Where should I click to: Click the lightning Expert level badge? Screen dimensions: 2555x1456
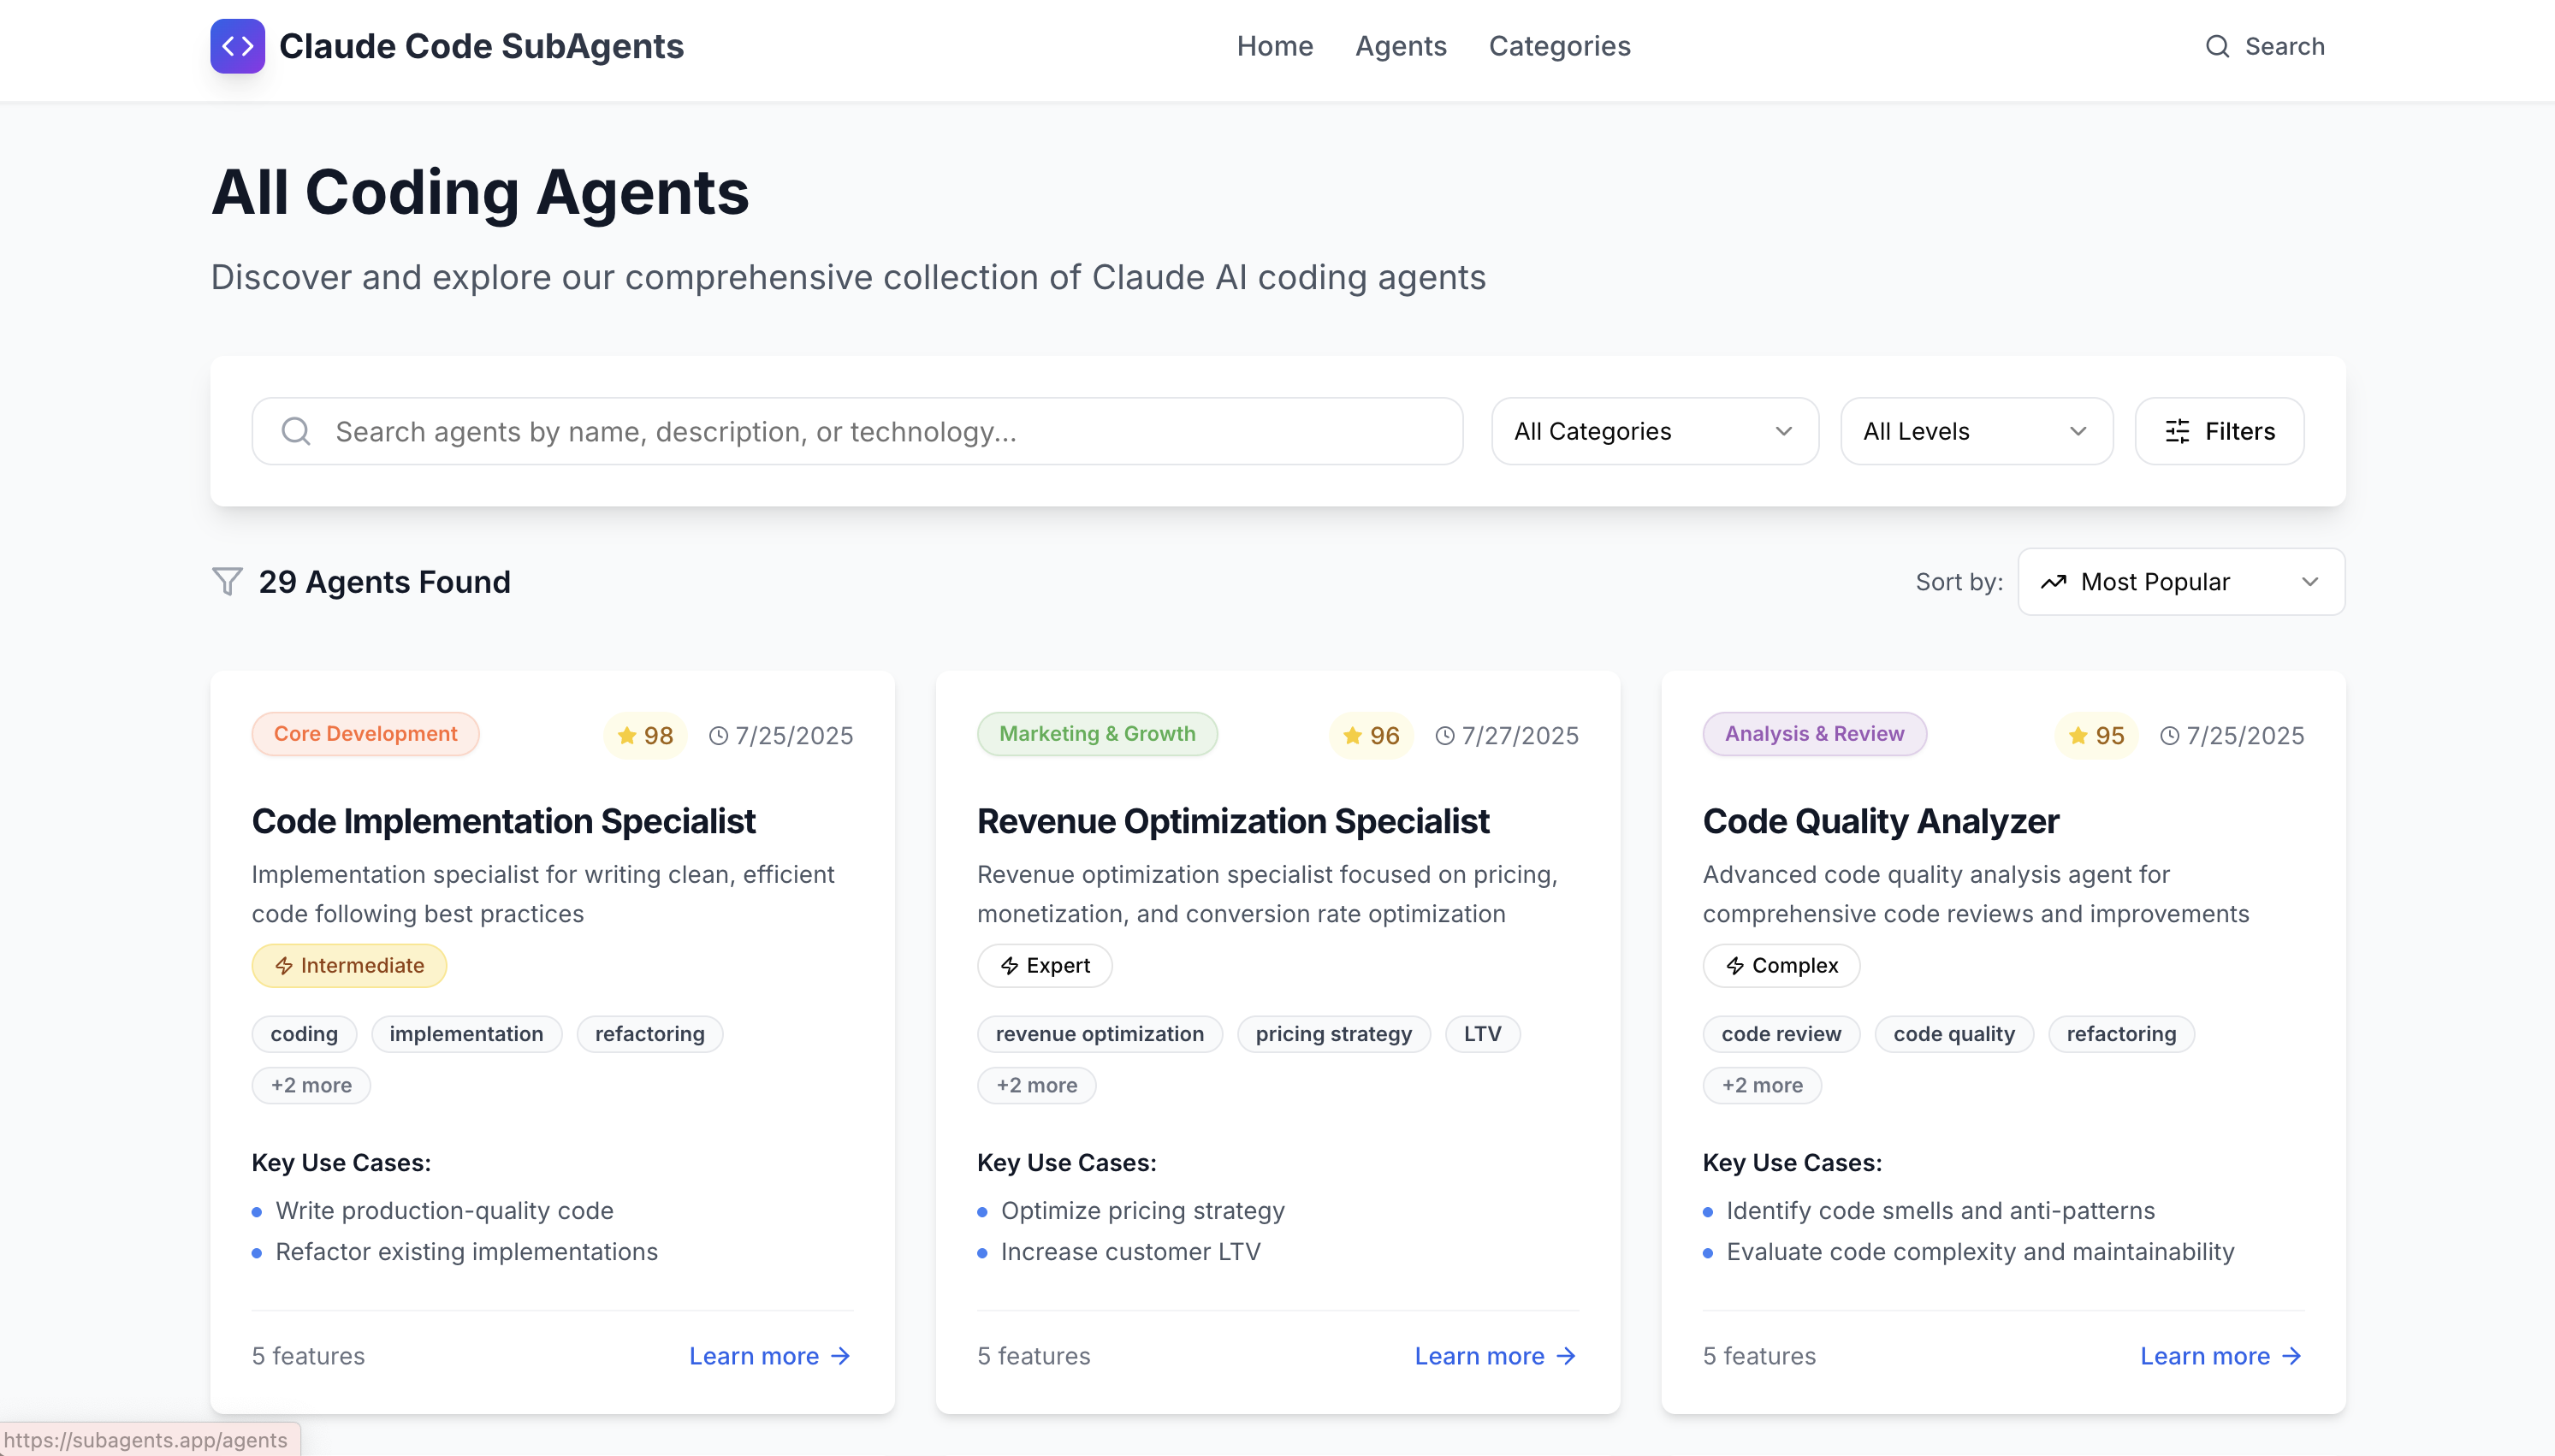[x=1044, y=965]
